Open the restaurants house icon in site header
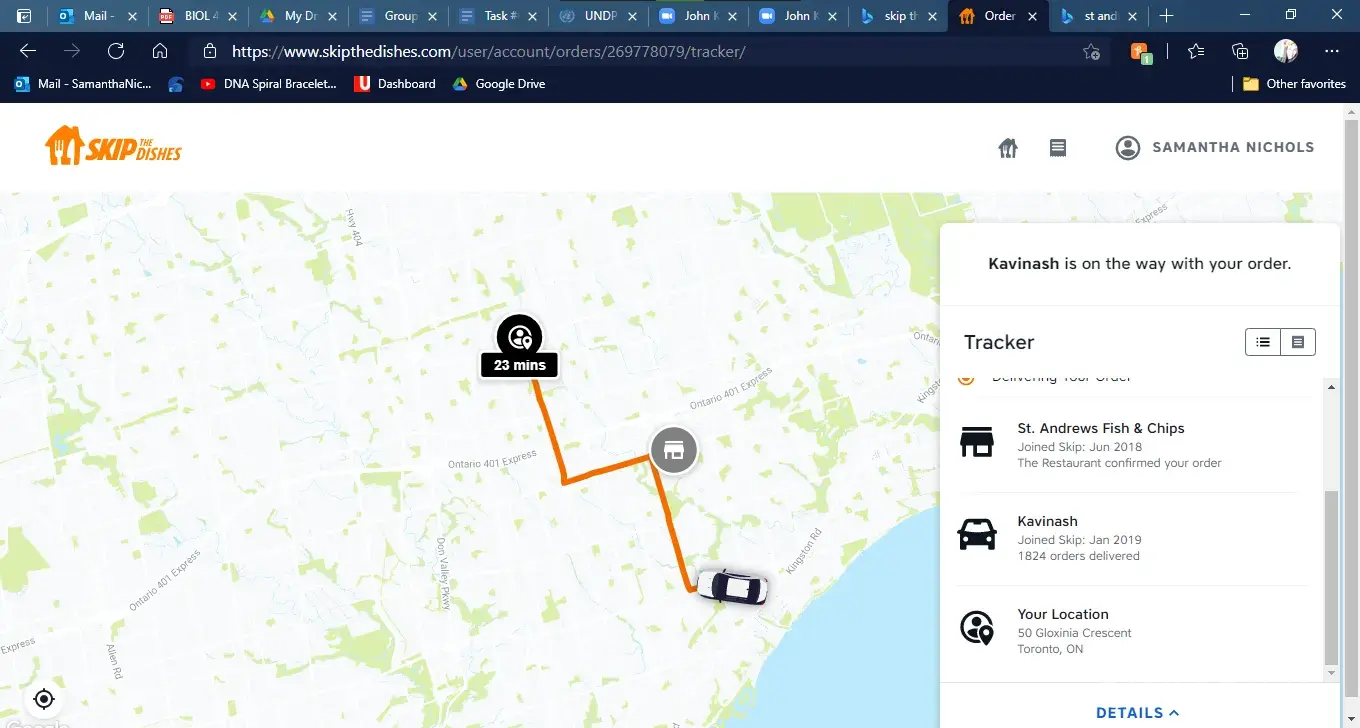1360x728 pixels. point(1008,148)
